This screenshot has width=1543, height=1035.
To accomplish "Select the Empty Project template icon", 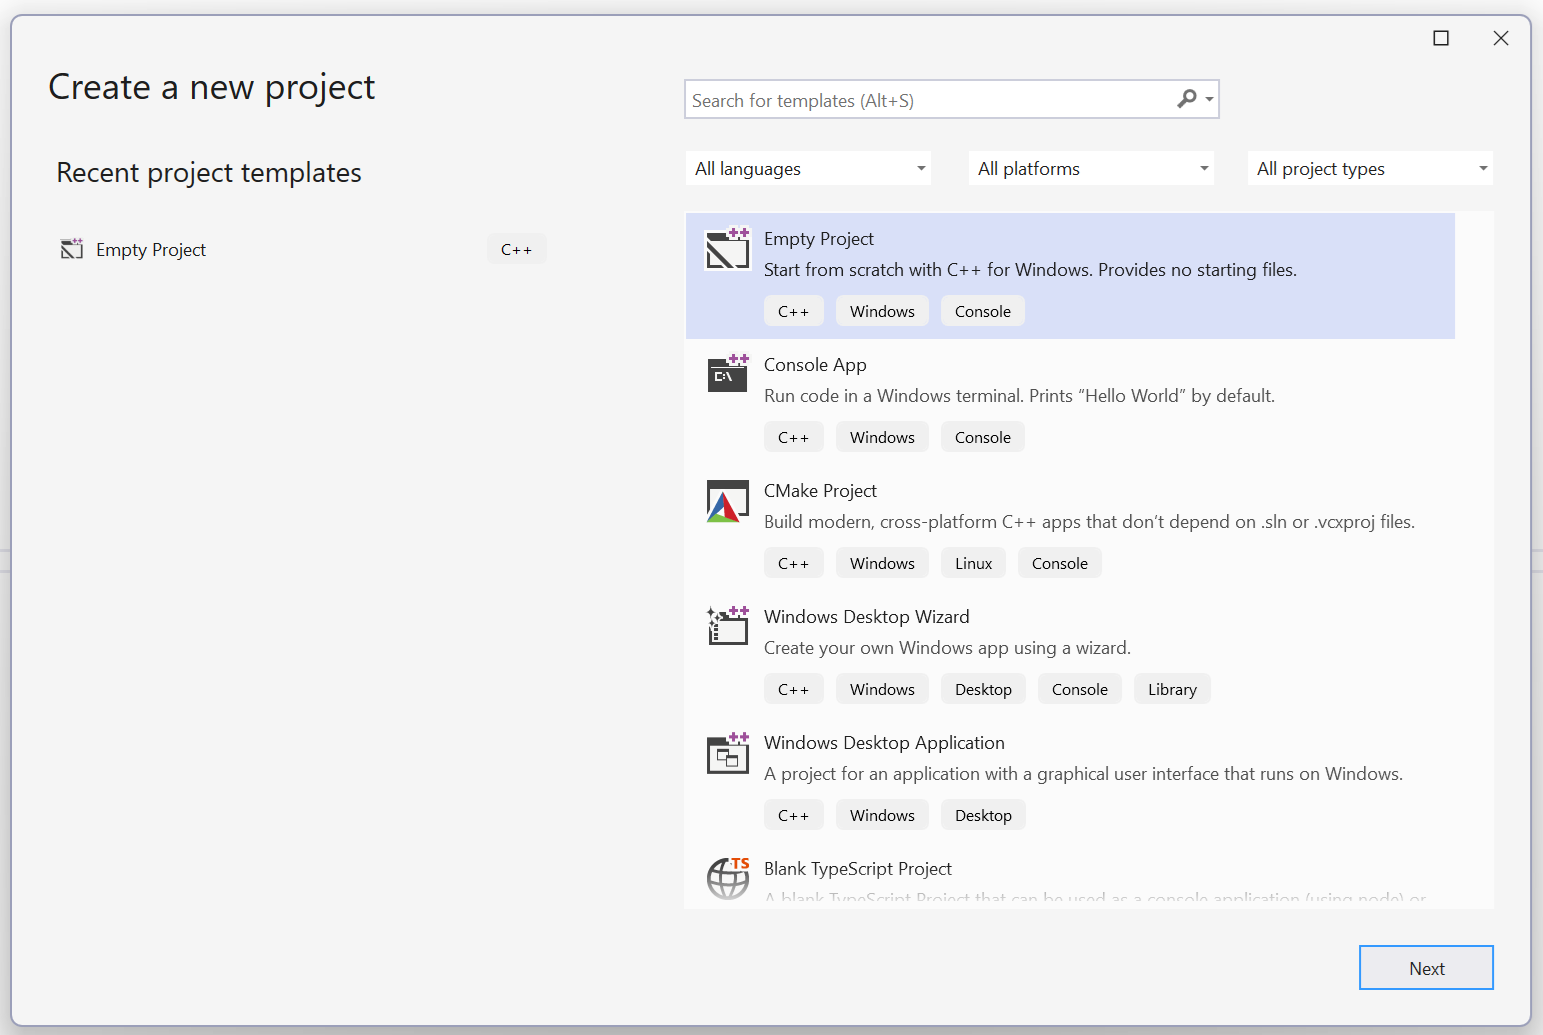I will (727, 250).
